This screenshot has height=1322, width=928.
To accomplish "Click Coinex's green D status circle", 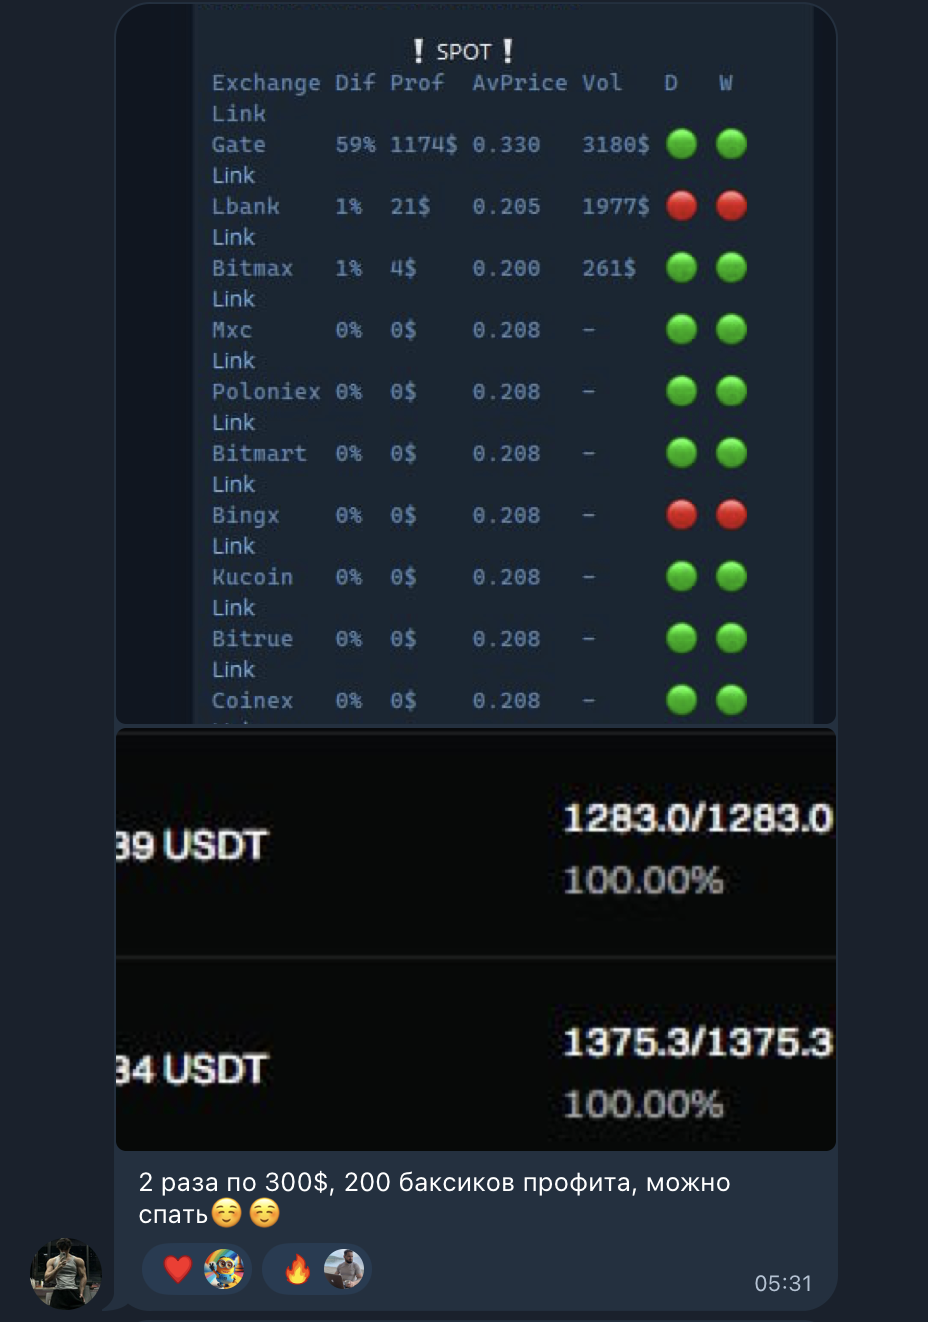I will click(x=681, y=700).
